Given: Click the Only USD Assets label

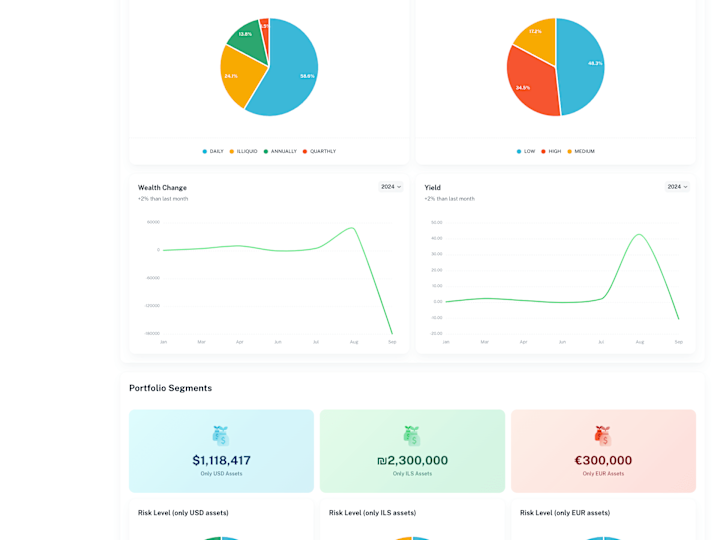Looking at the screenshot, I should (x=221, y=473).
